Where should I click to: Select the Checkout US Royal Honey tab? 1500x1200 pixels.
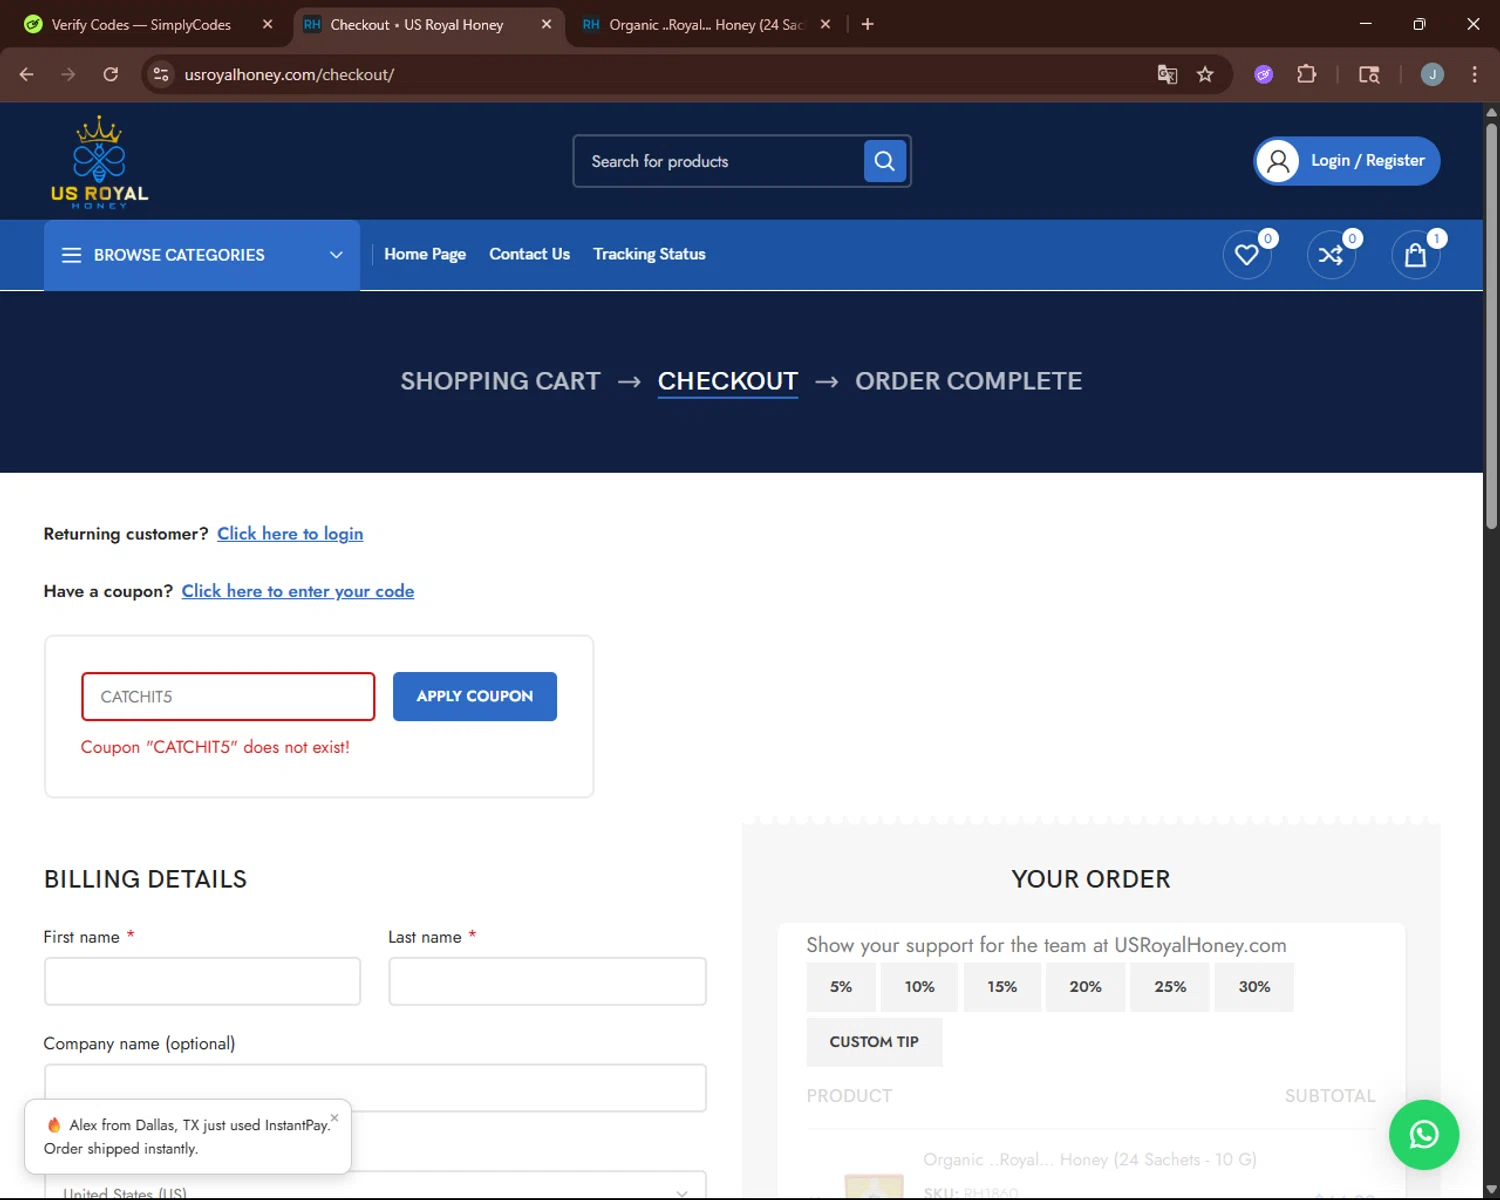[416, 24]
